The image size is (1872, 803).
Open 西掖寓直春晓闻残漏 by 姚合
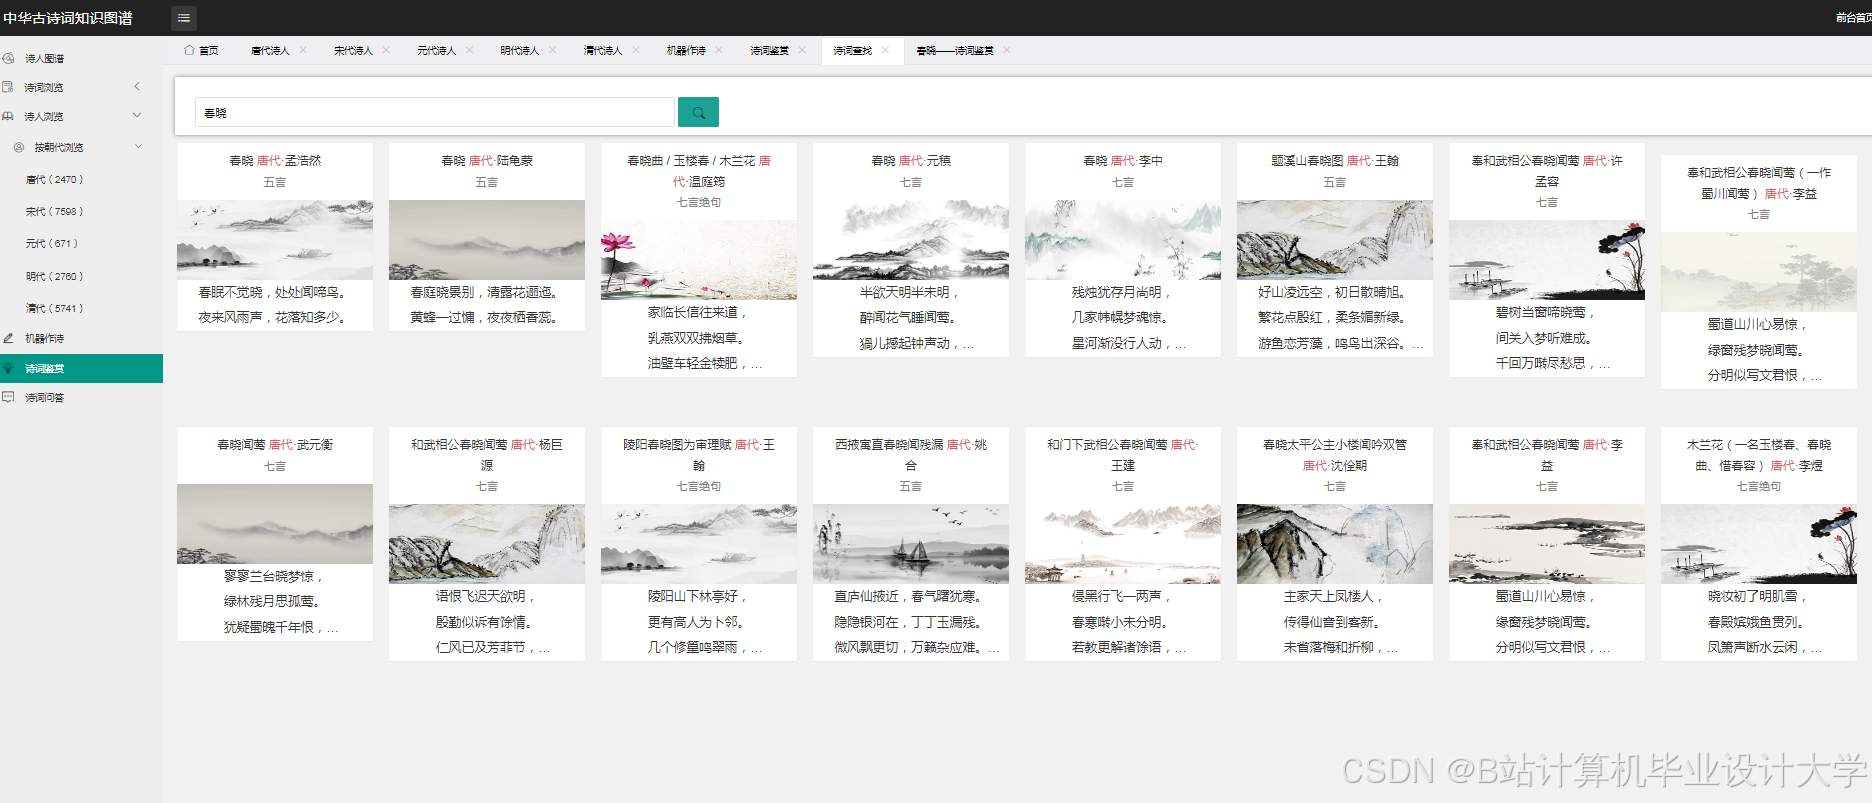(911, 455)
